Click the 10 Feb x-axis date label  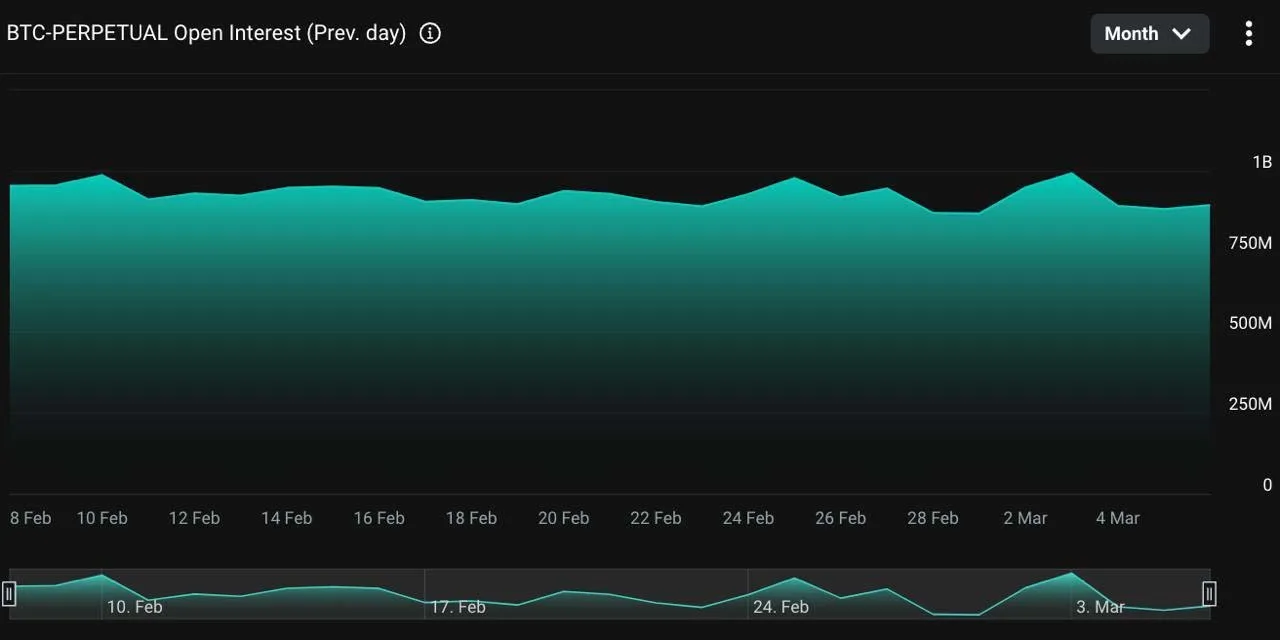point(102,518)
